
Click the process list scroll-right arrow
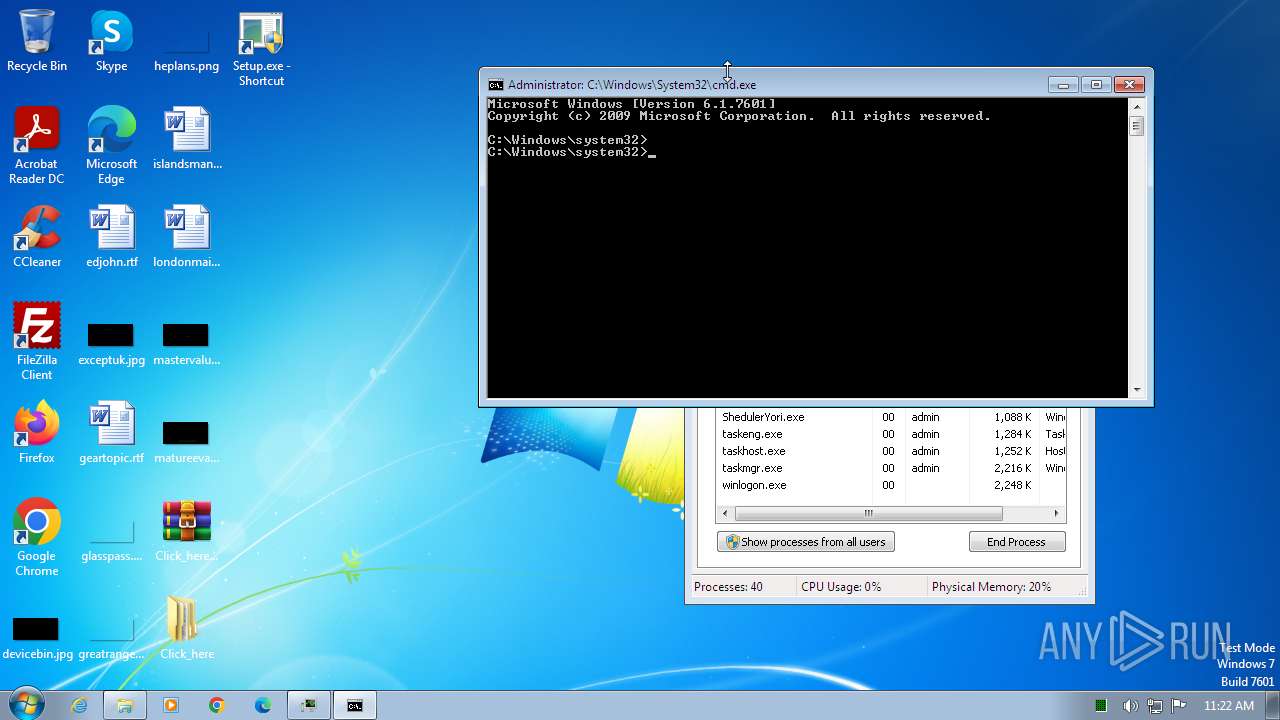coord(1056,513)
